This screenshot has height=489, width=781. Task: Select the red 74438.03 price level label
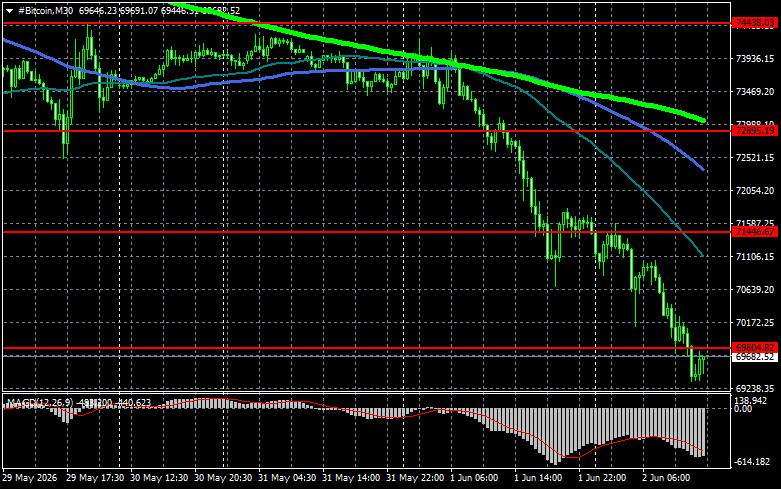coord(755,22)
